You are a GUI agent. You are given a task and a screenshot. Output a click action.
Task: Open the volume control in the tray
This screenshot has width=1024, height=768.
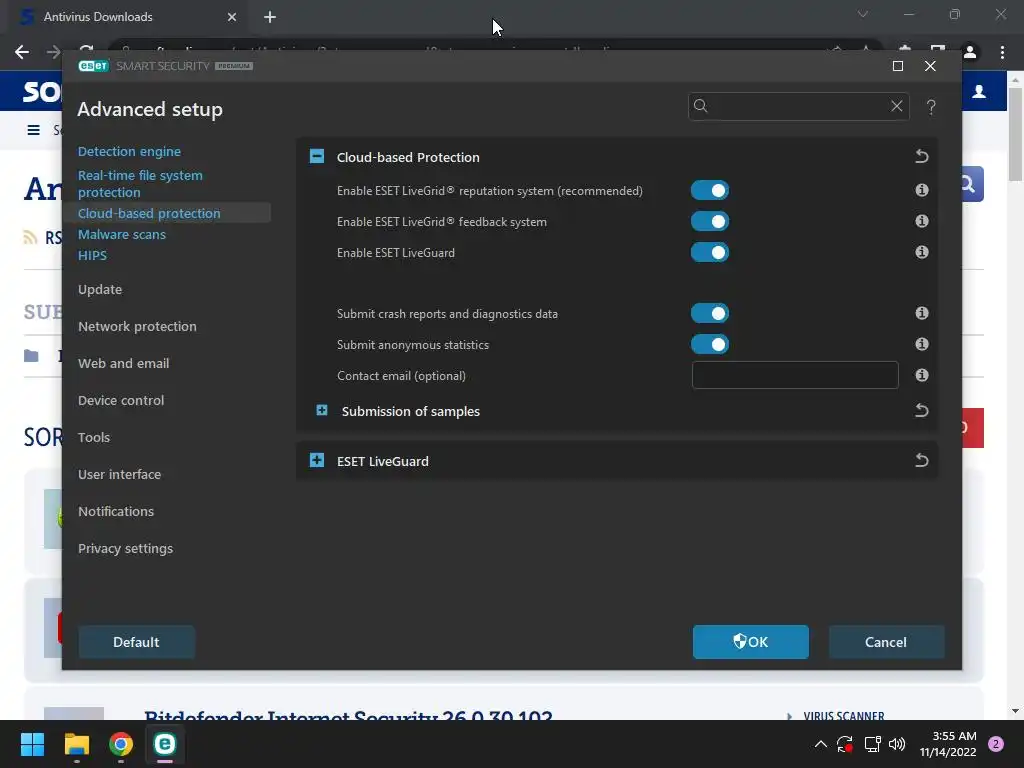click(x=897, y=744)
